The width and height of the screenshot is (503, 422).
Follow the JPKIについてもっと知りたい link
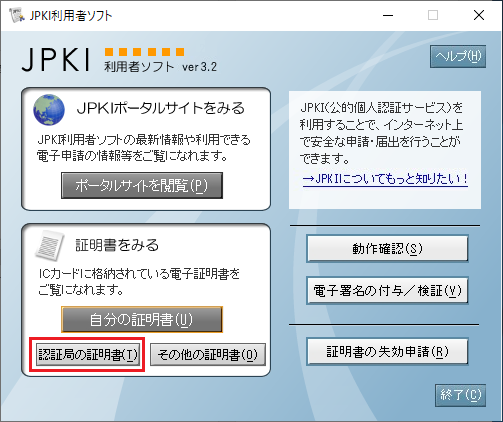point(385,179)
